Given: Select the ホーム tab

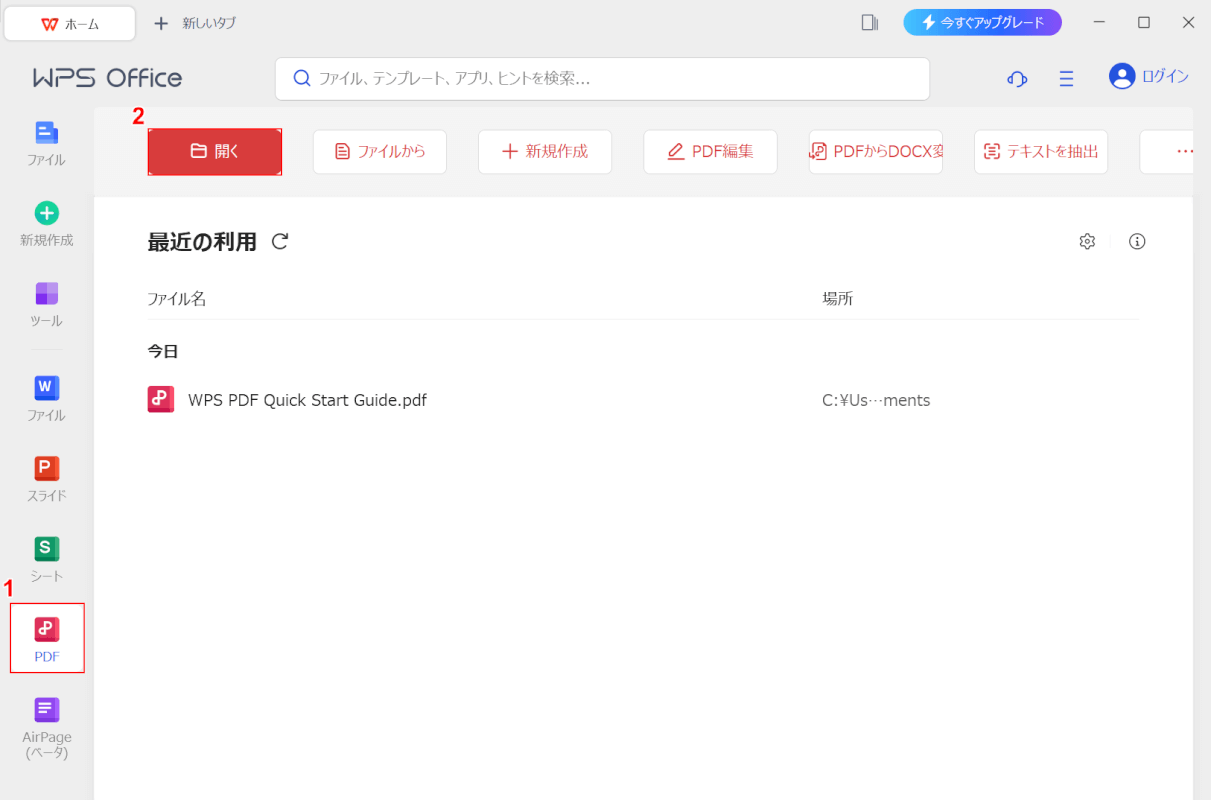Looking at the screenshot, I should (x=70, y=23).
